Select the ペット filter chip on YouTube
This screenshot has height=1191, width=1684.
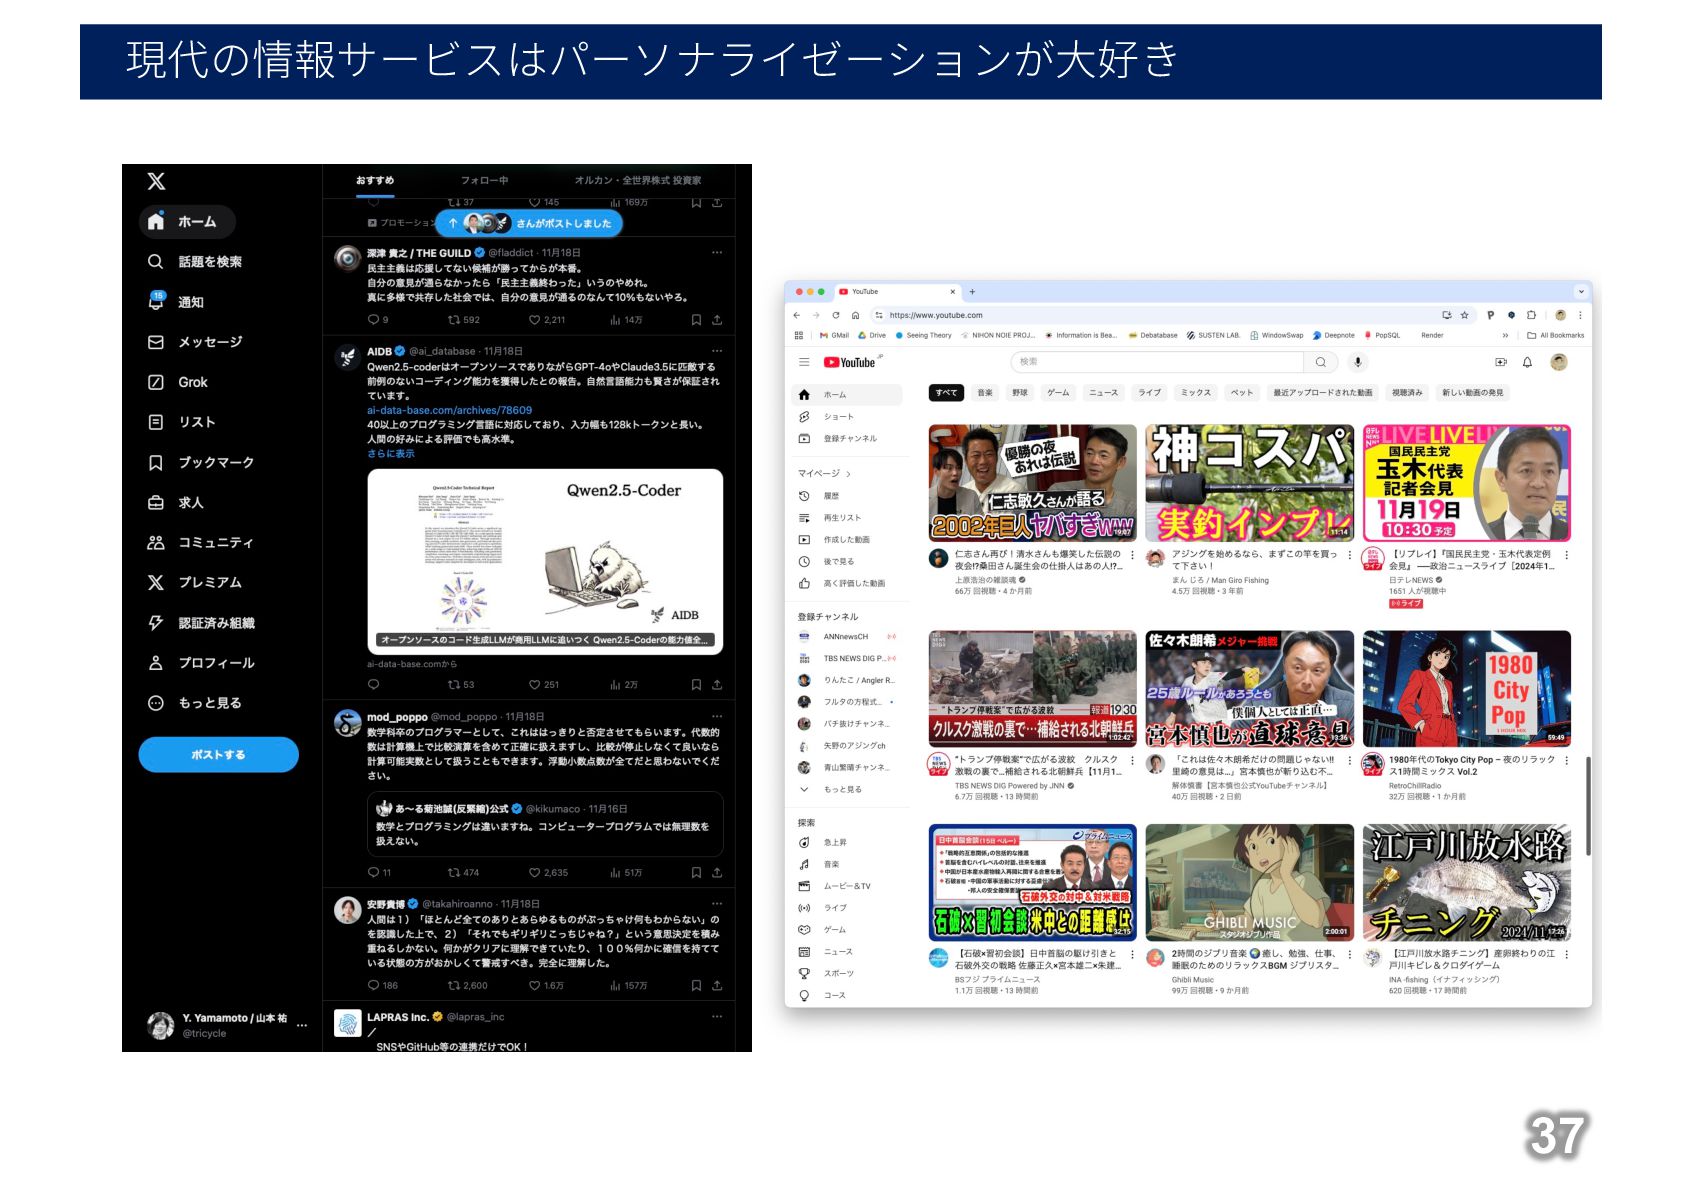point(1242,393)
